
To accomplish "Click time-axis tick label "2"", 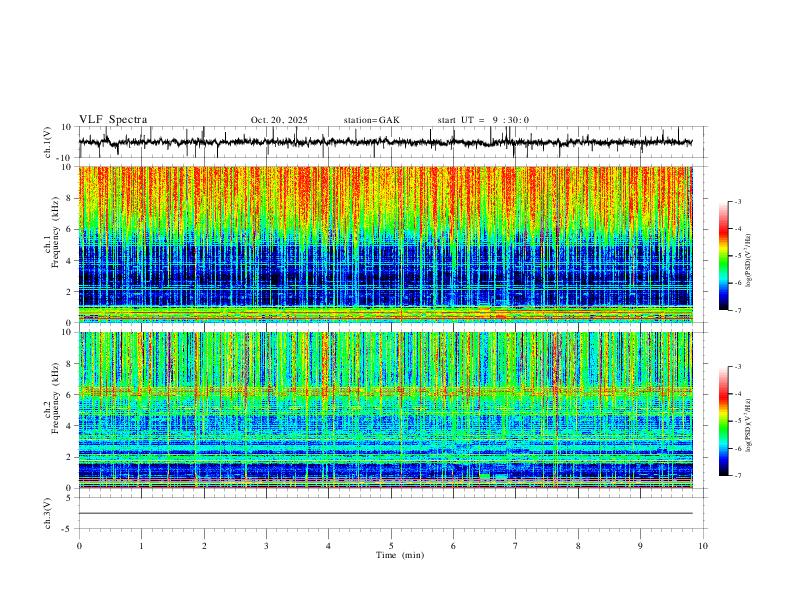I will [x=204, y=546].
